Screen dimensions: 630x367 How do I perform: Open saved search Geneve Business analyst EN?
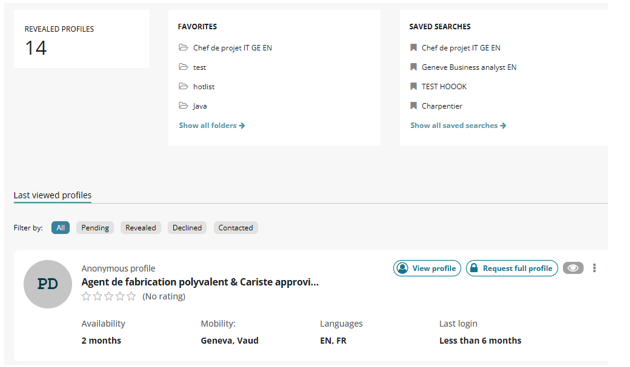tap(469, 67)
